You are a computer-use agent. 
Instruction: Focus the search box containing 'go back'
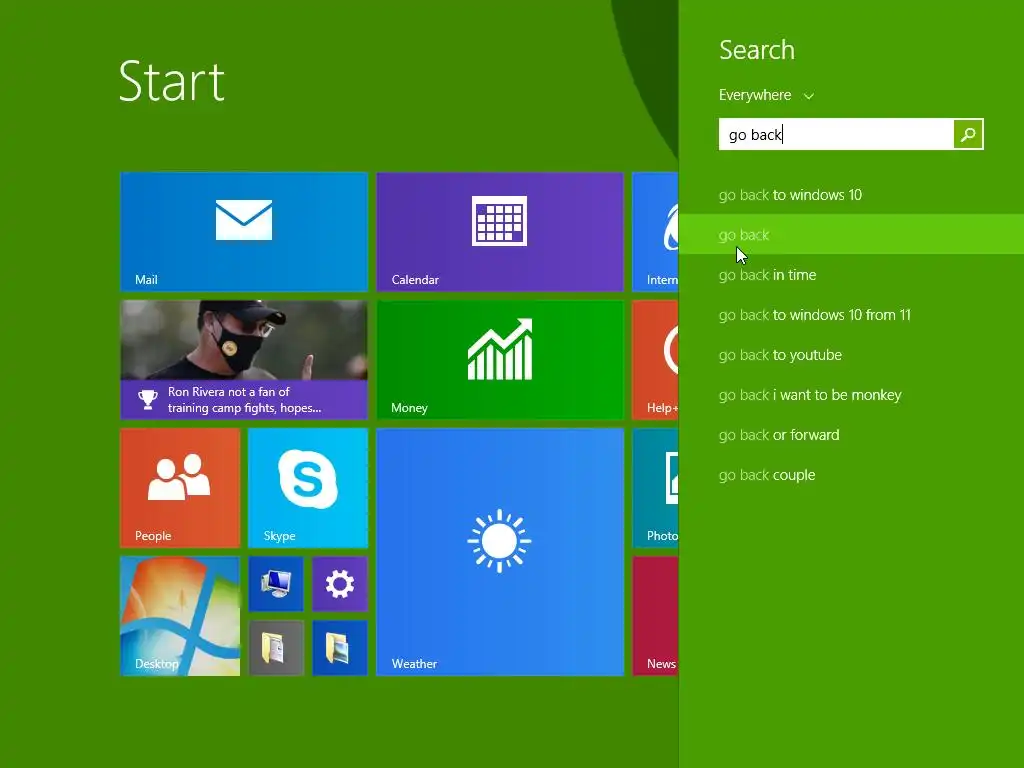click(x=836, y=134)
